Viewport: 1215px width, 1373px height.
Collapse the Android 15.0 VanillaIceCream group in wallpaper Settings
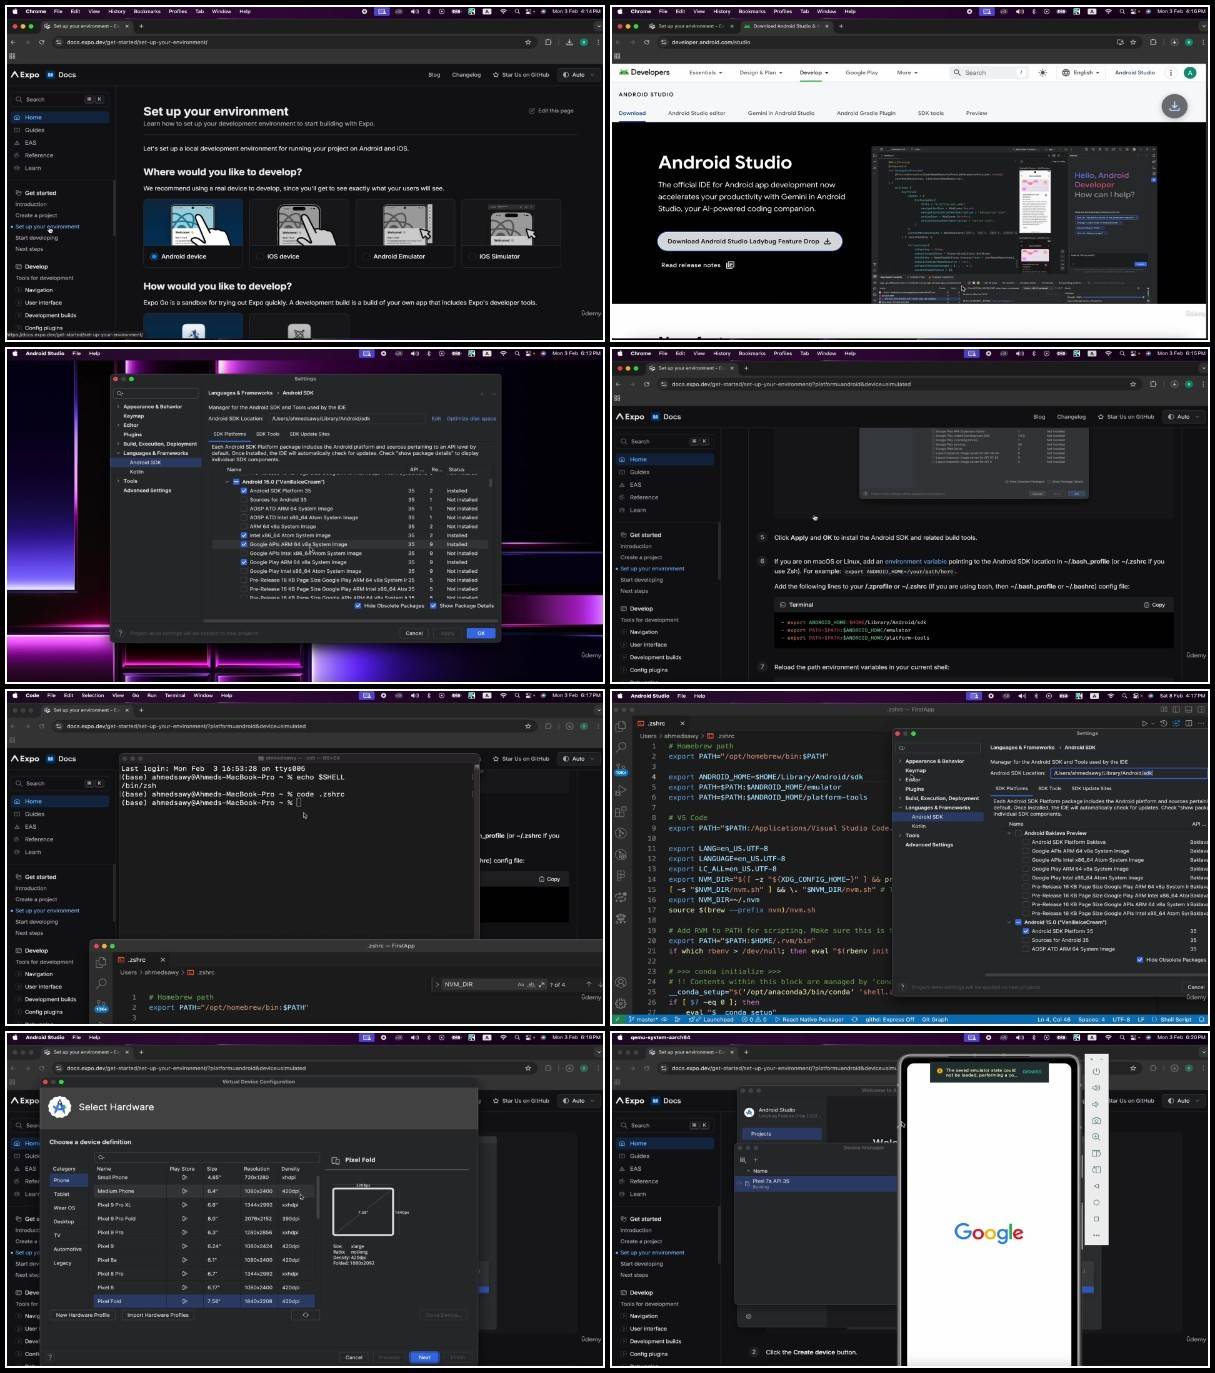(x=227, y=482)
